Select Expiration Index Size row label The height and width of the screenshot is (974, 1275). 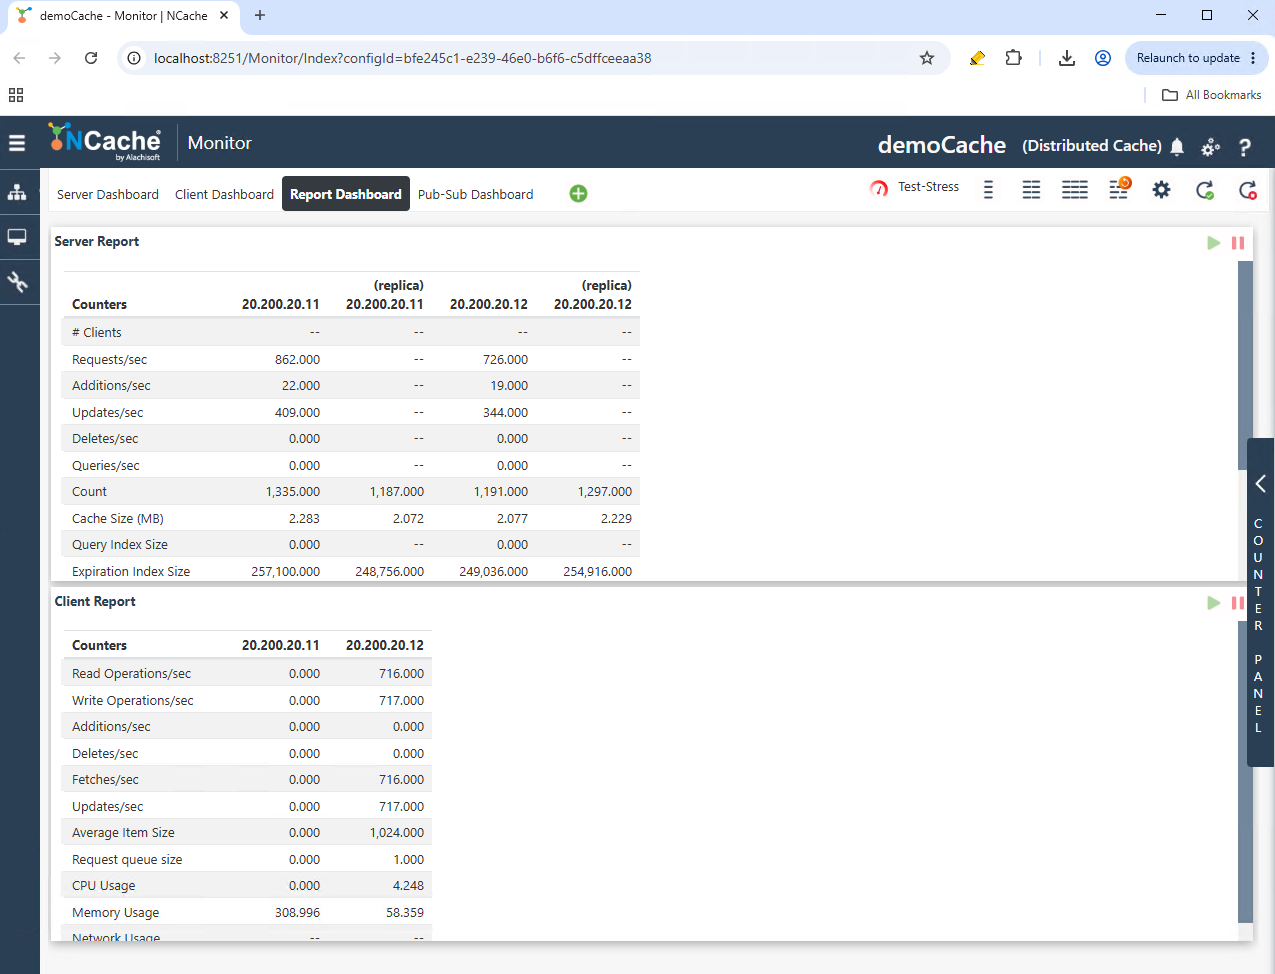click(x=131, y=572)
